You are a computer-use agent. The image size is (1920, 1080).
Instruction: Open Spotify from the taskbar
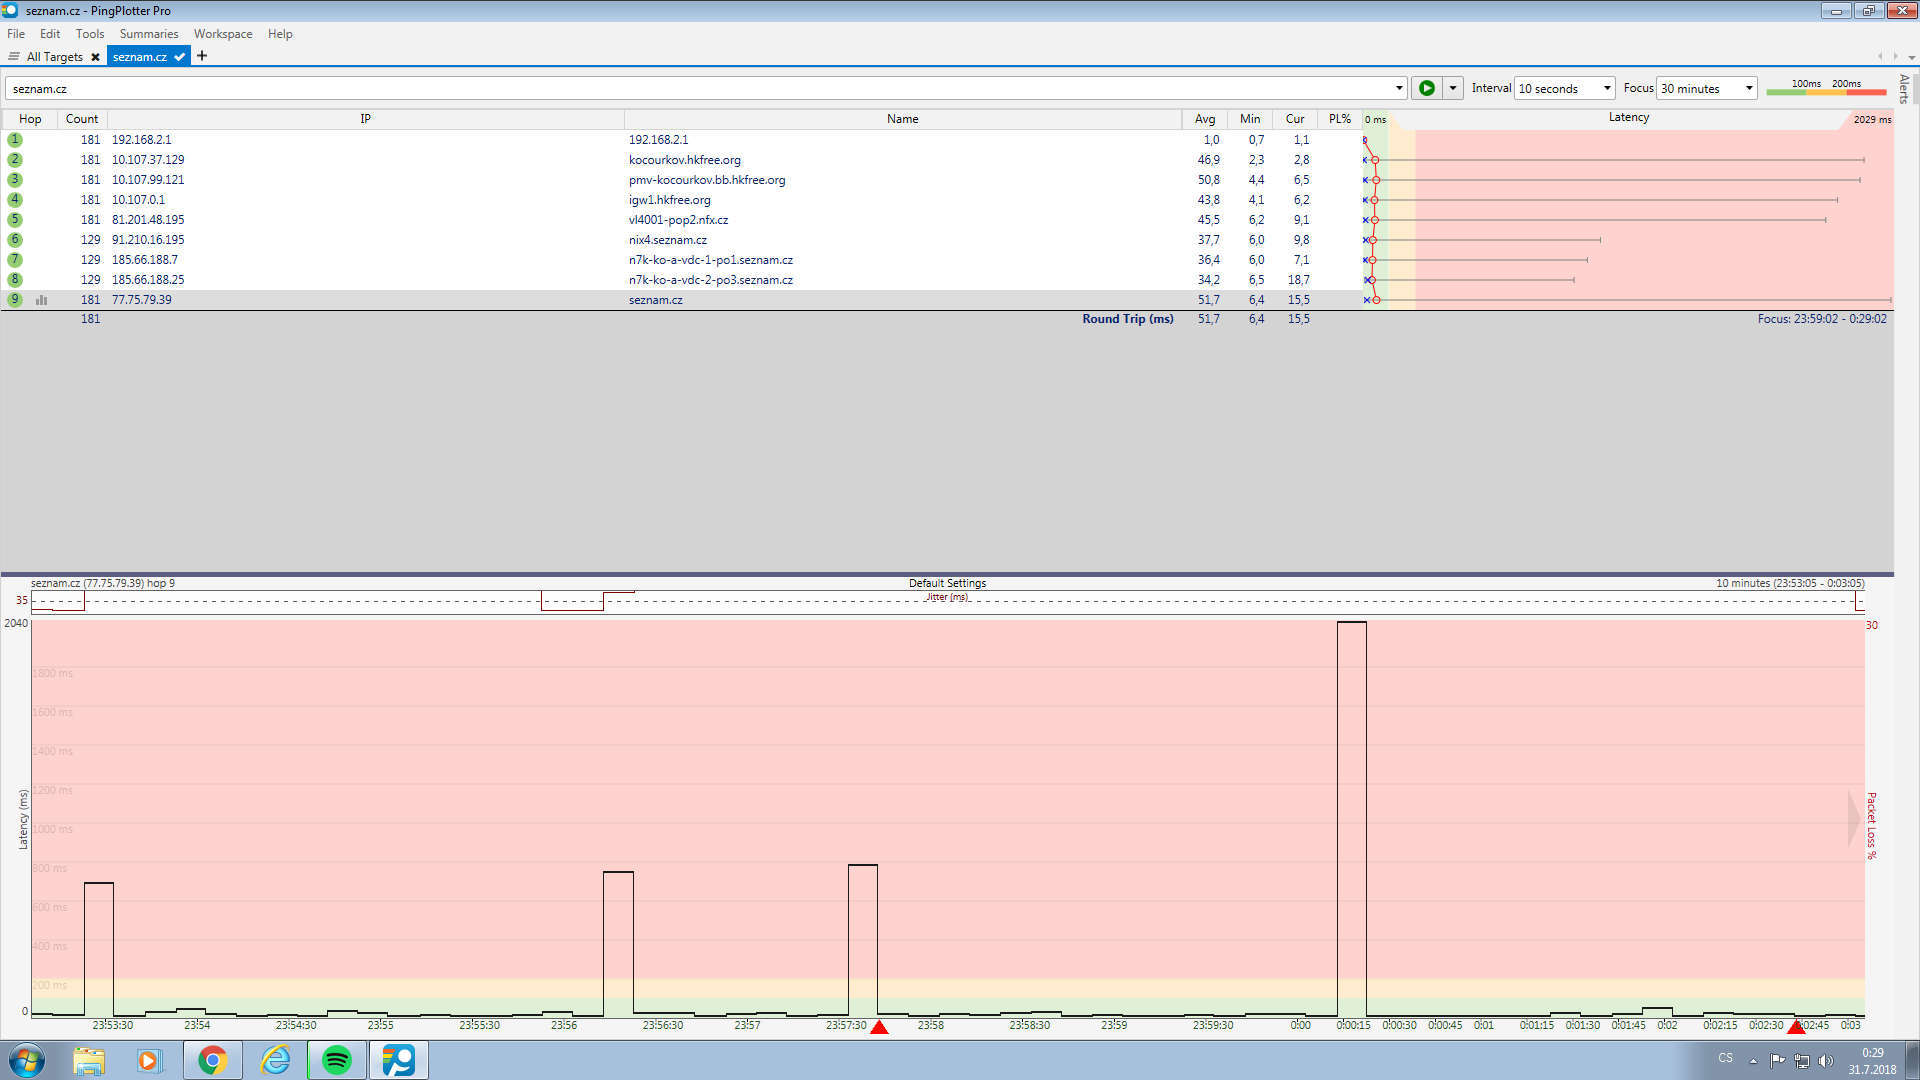[x=337, y=1060]
